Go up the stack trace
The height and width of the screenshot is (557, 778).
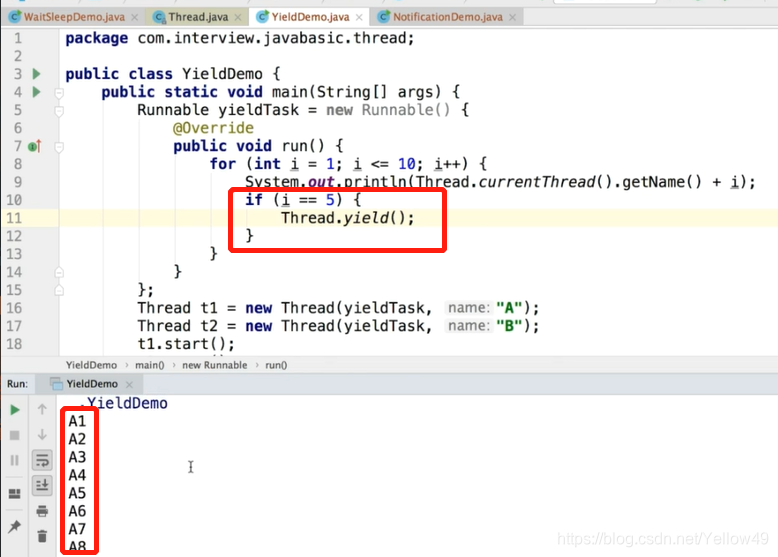(42, 409)
